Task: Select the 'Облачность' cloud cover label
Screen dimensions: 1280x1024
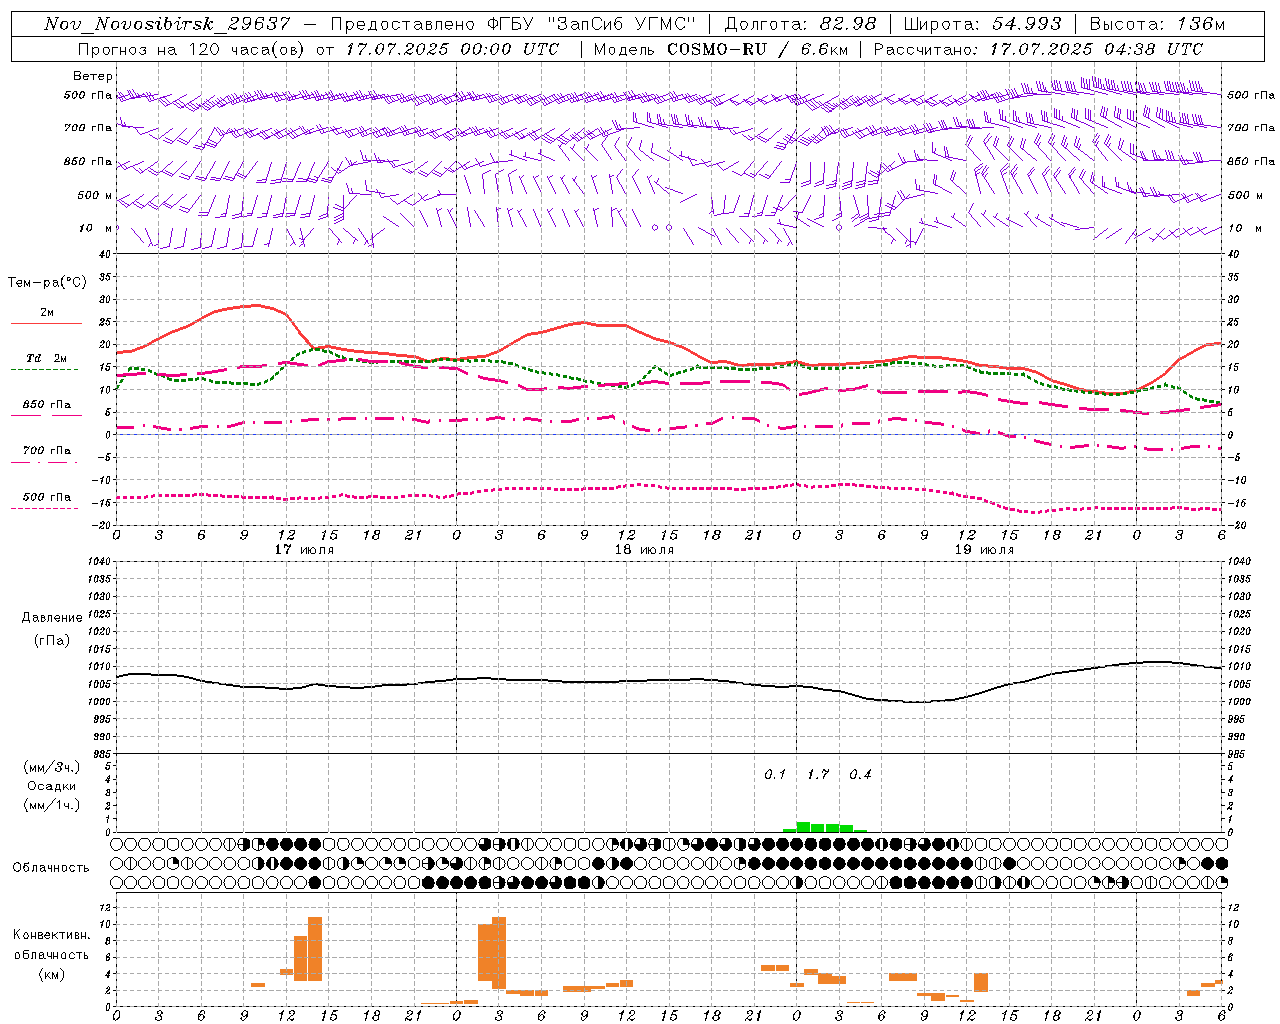Action: pos(51,867)
